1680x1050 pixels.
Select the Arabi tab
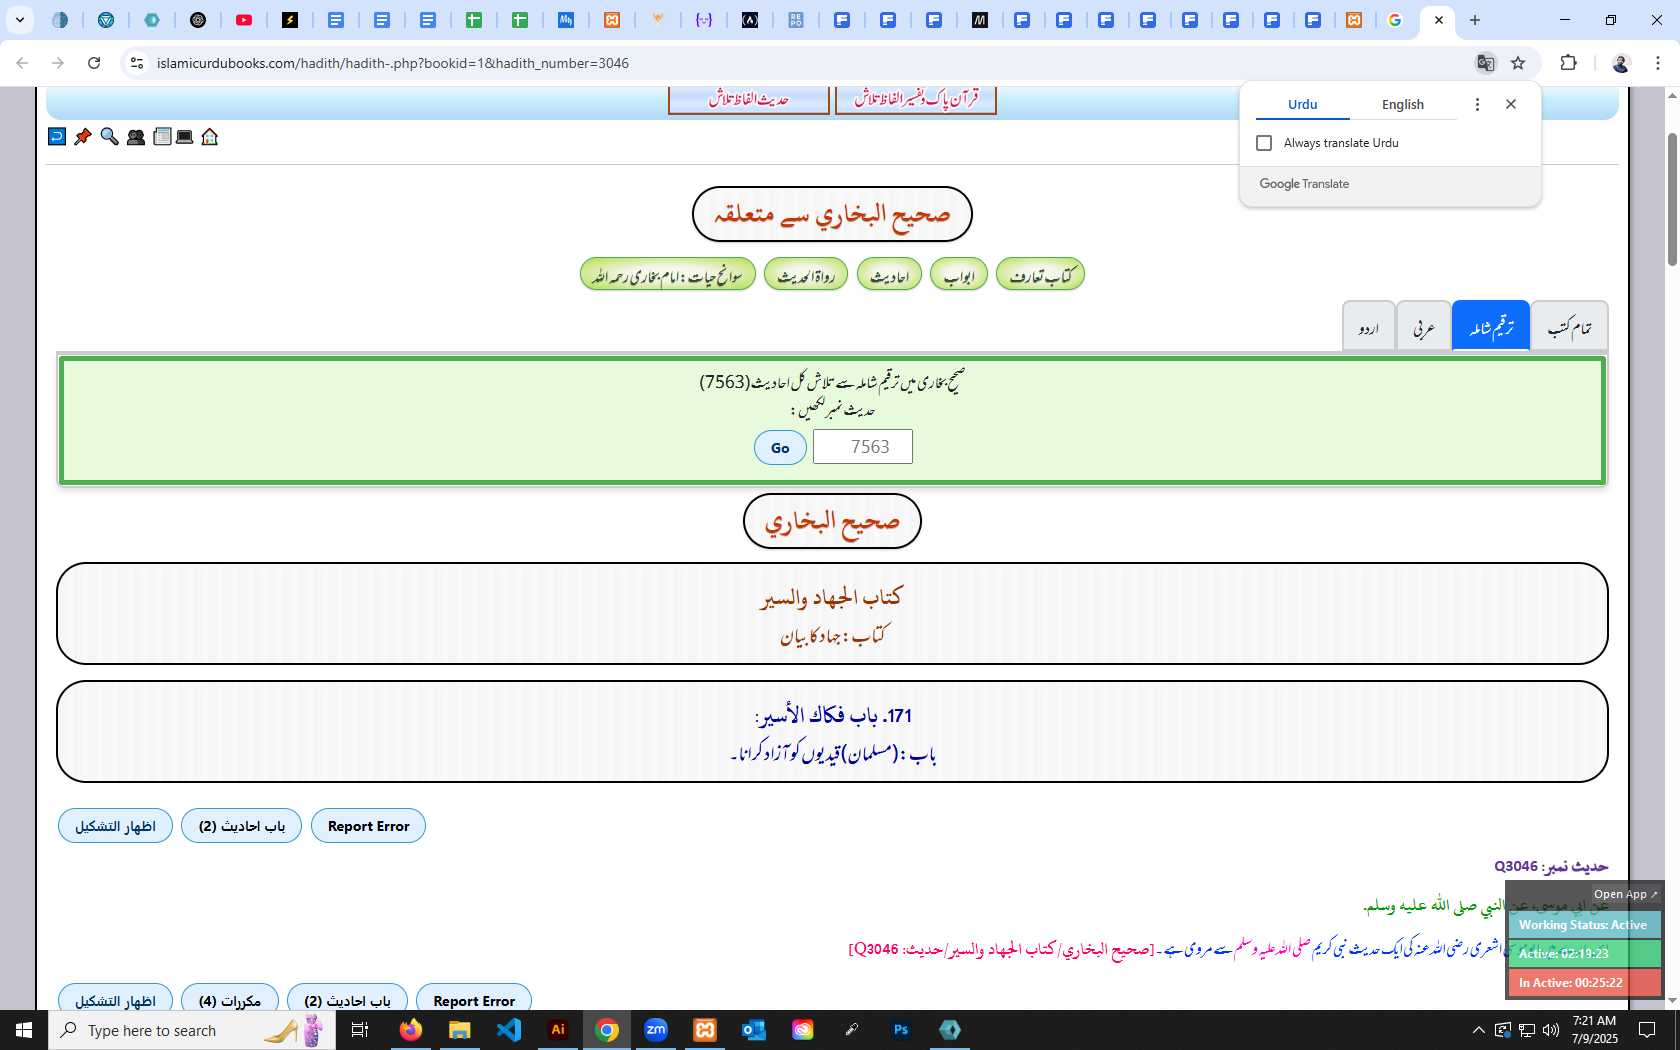pos(1424,326)
